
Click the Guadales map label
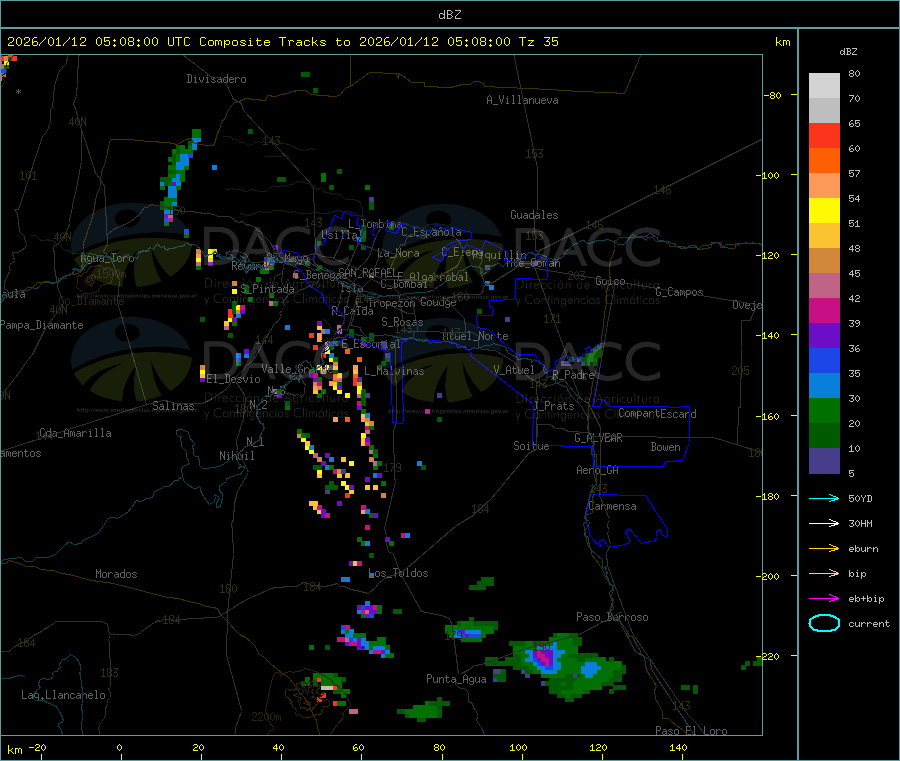[x=534, y=215]
